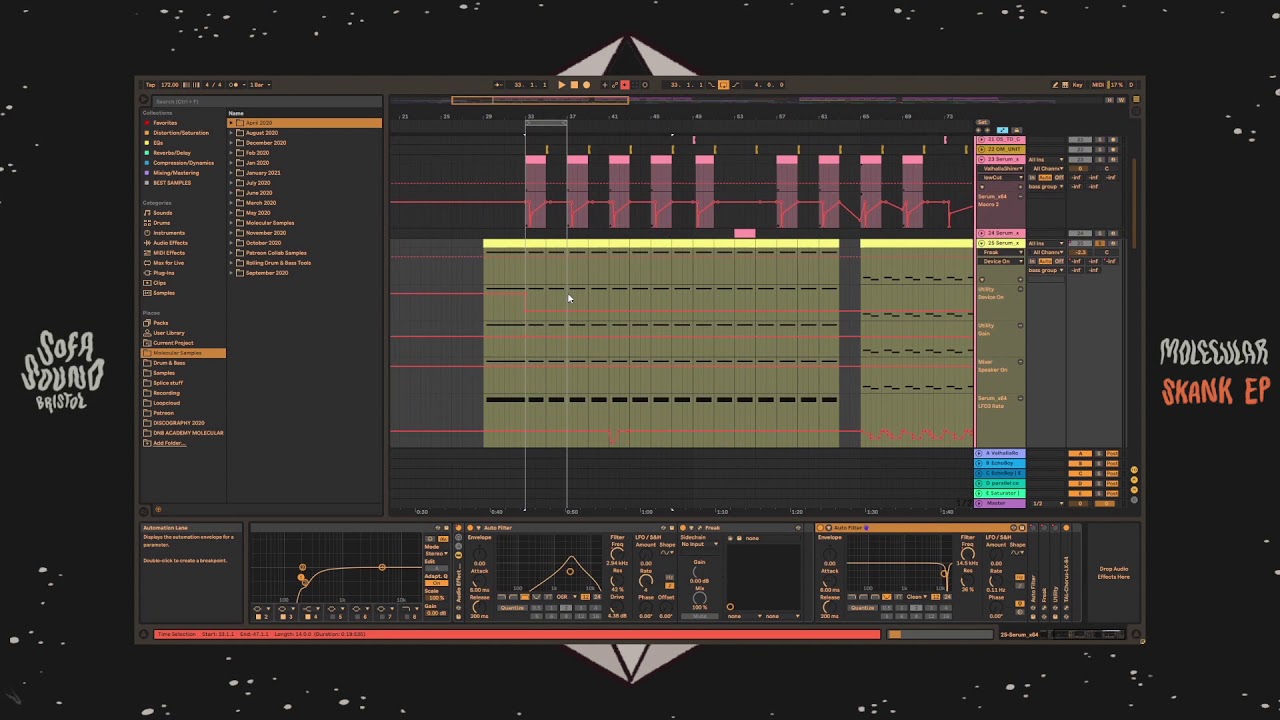Image resolution: width=1280 pixels, height=720 pixels.
Task: Toggle the Follow playback blue icon
Action: pyautogui.click(x=1002, y=130)
